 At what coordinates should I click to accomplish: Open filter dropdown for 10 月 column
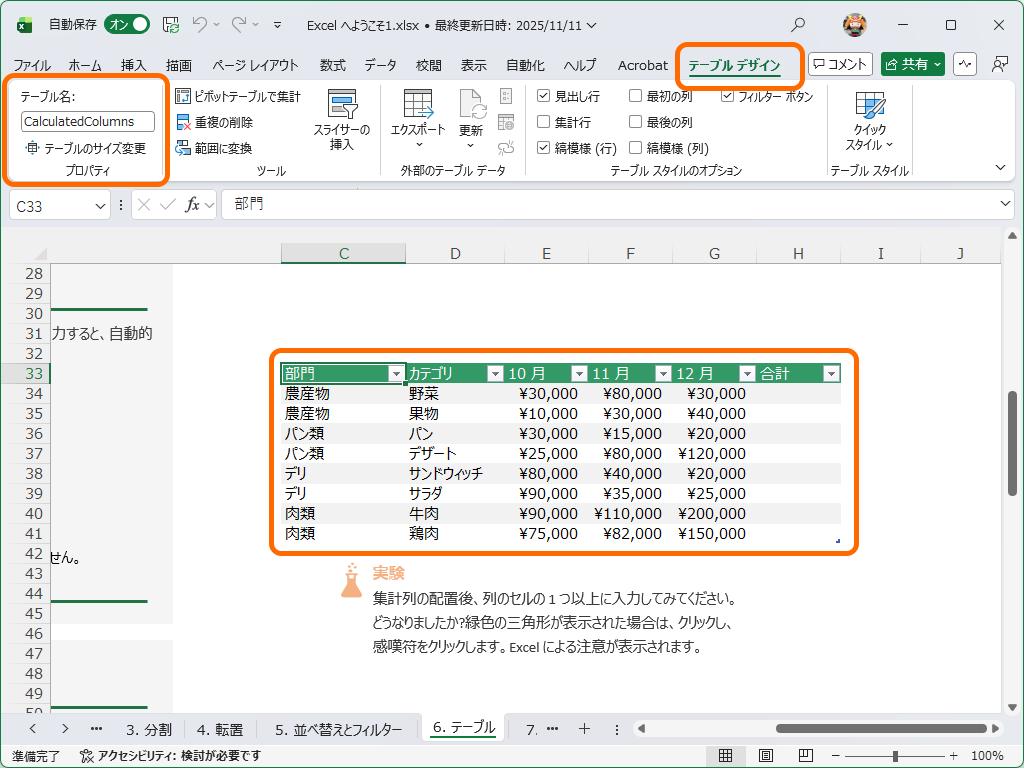coord(579,374)
